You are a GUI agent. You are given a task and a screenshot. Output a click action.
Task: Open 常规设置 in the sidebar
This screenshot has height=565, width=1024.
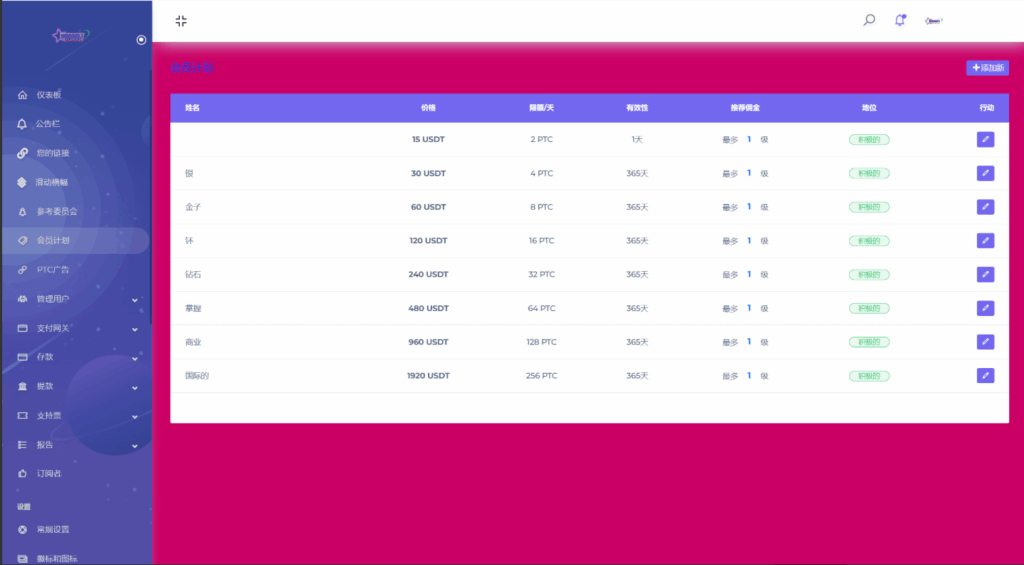(52, 529)
